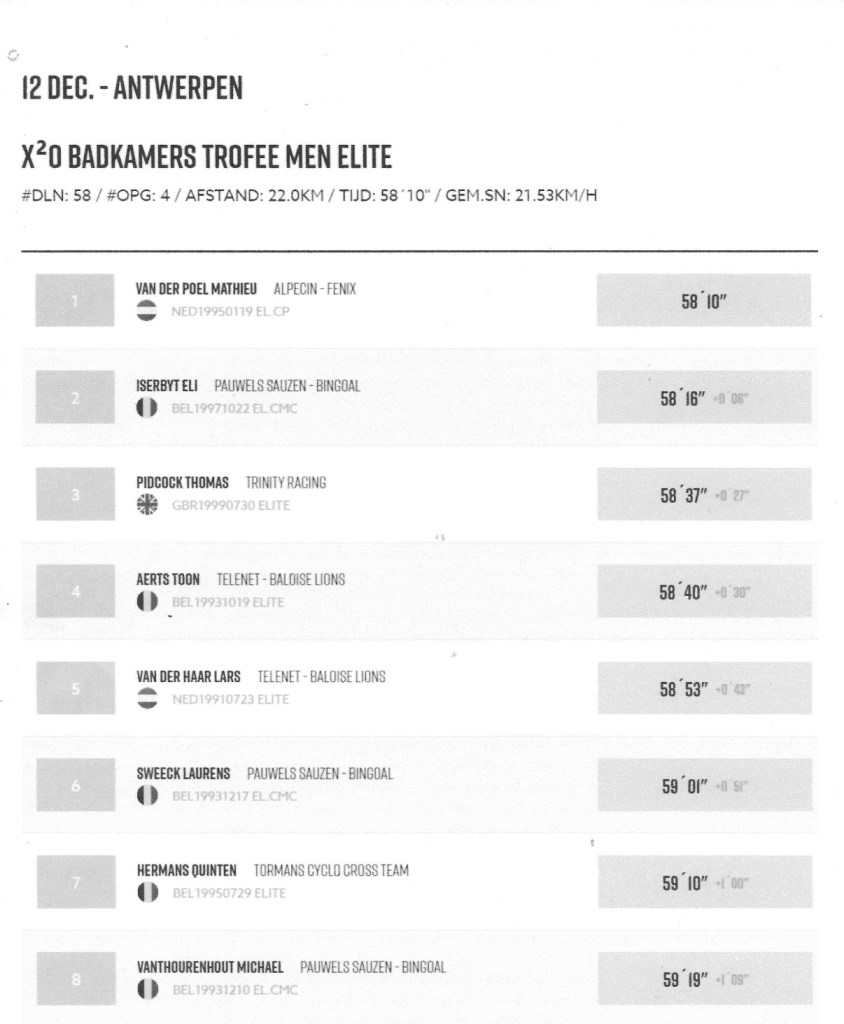
Task: Open team name Alpecin - Fenix
Action: click(x=315, y=289)
